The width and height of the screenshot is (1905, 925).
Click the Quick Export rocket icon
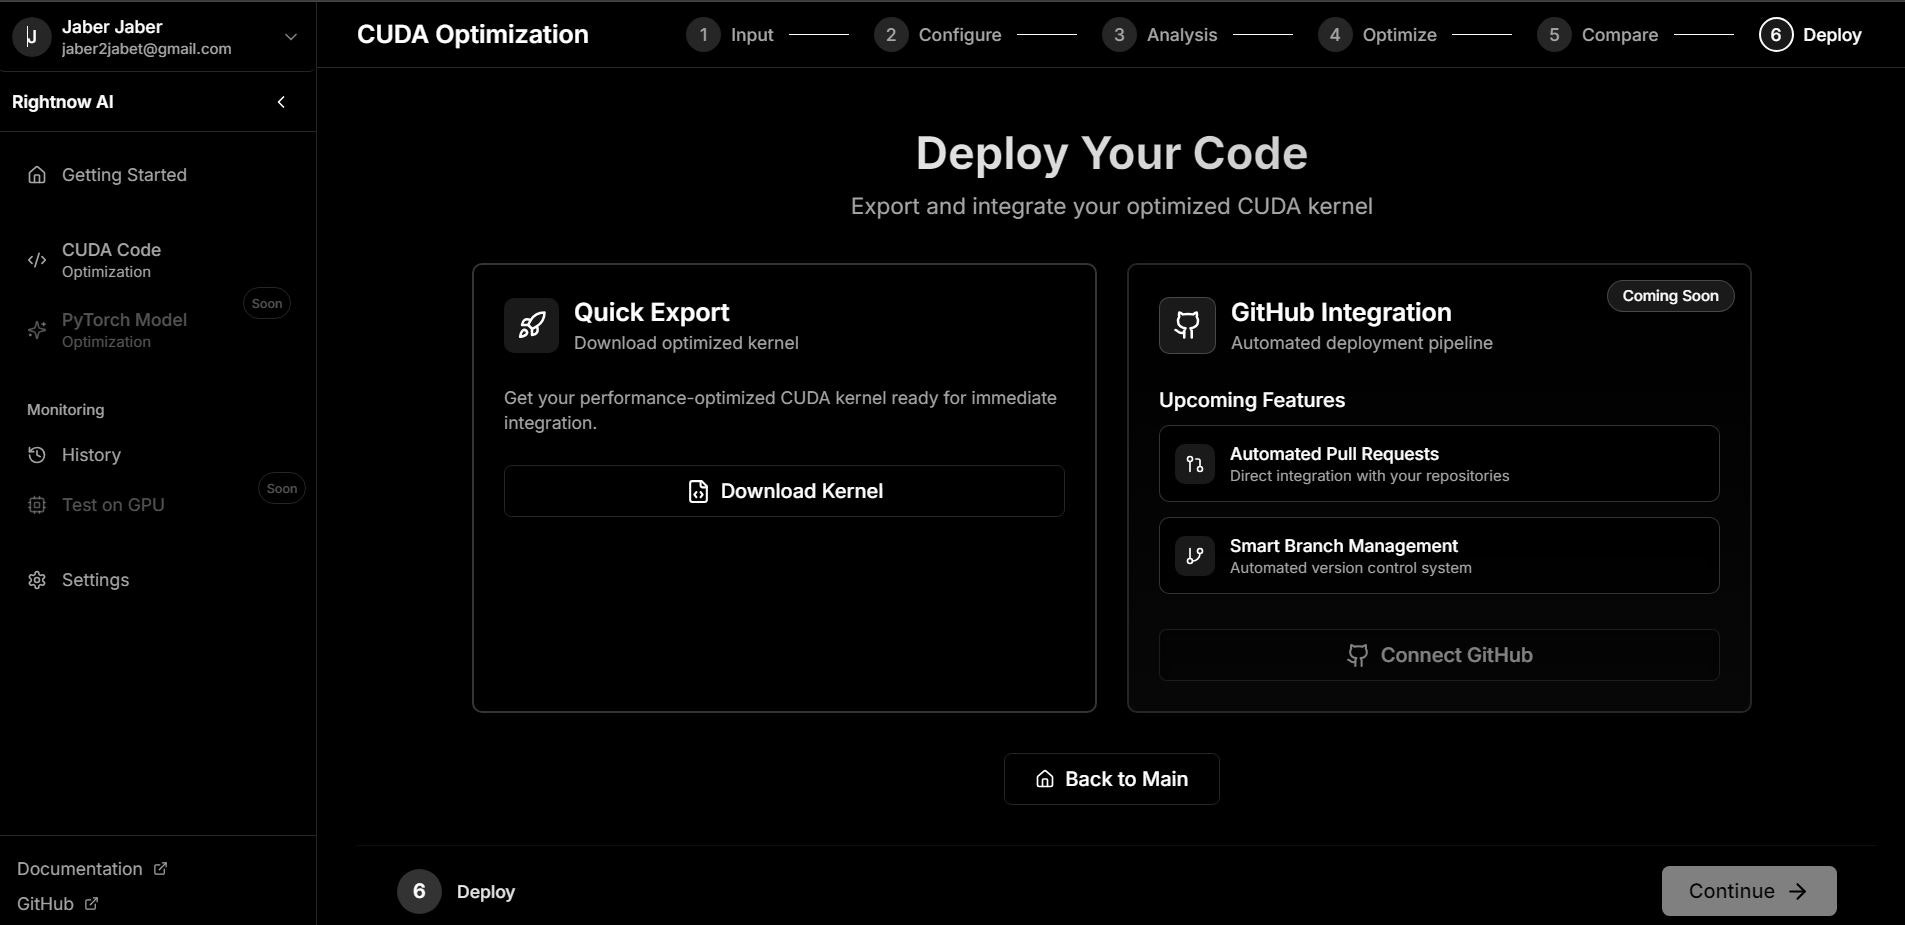point(531,325)
